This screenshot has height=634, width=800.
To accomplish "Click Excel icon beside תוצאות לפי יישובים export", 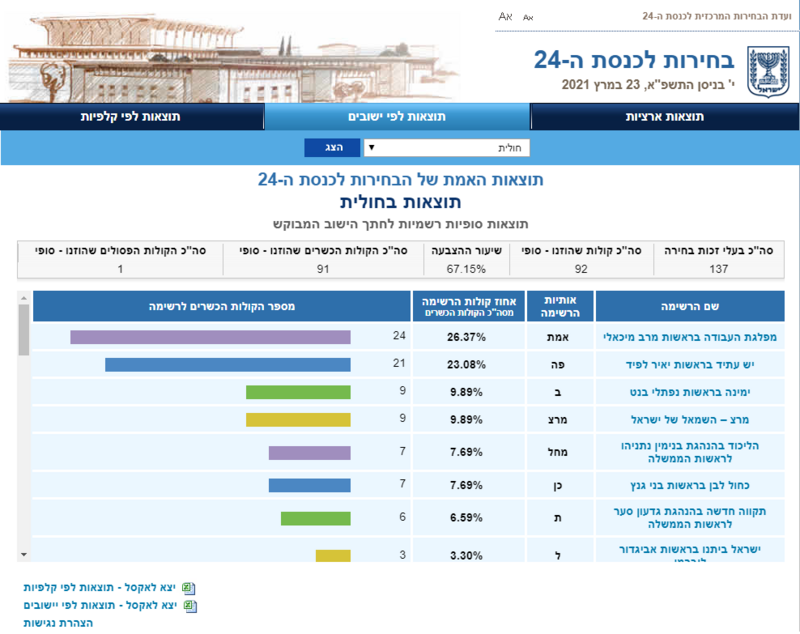I will click(190, 606).
